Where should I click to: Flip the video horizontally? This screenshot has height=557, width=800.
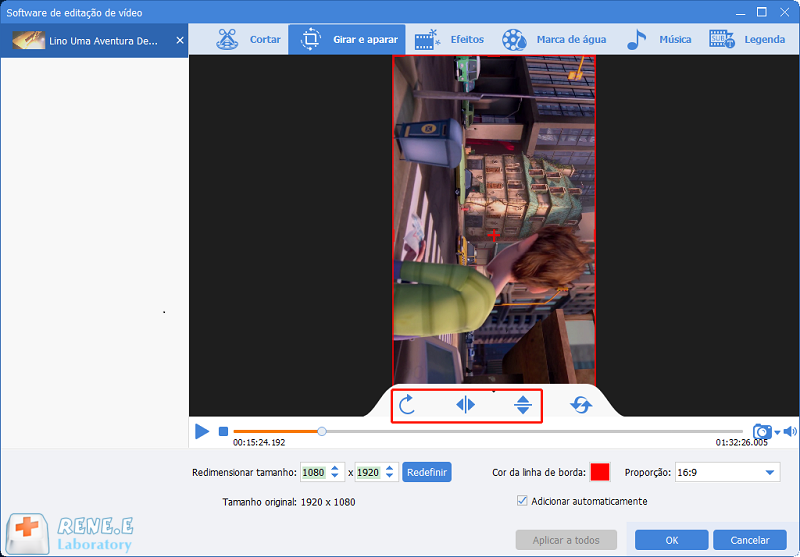tap(465, 405)
